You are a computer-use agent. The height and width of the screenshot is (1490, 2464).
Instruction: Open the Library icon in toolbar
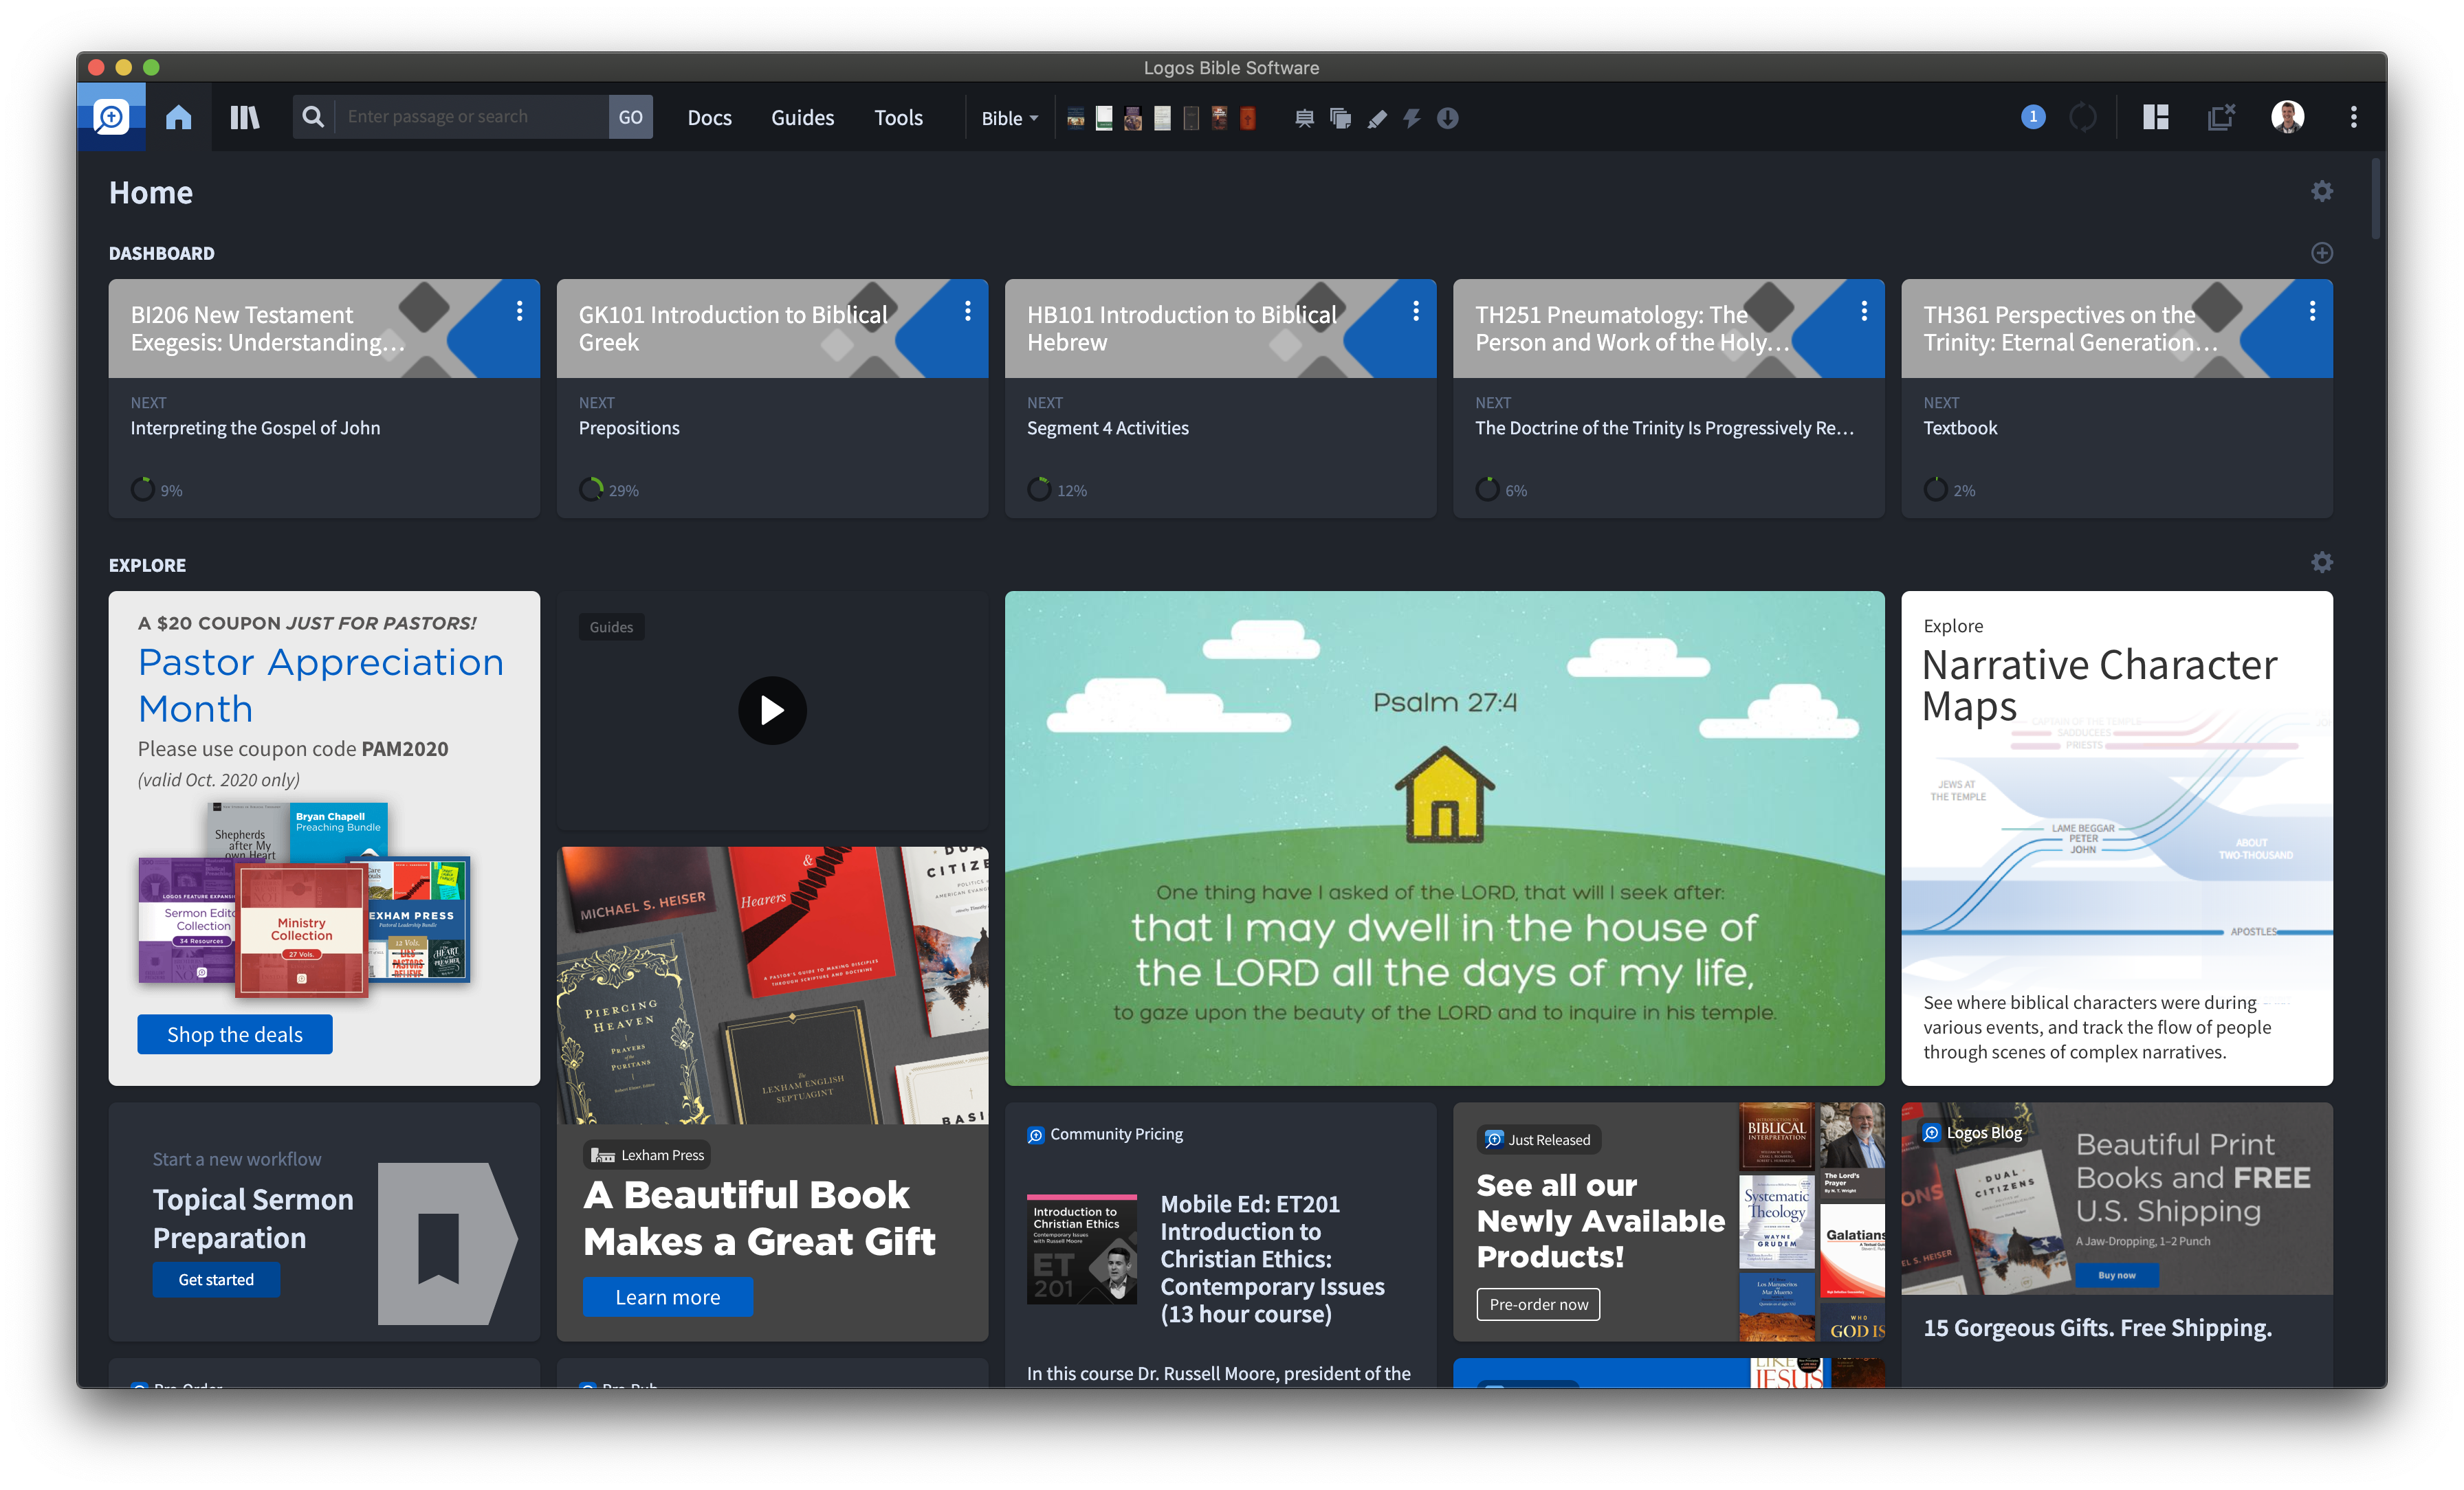tap(244, 118)
